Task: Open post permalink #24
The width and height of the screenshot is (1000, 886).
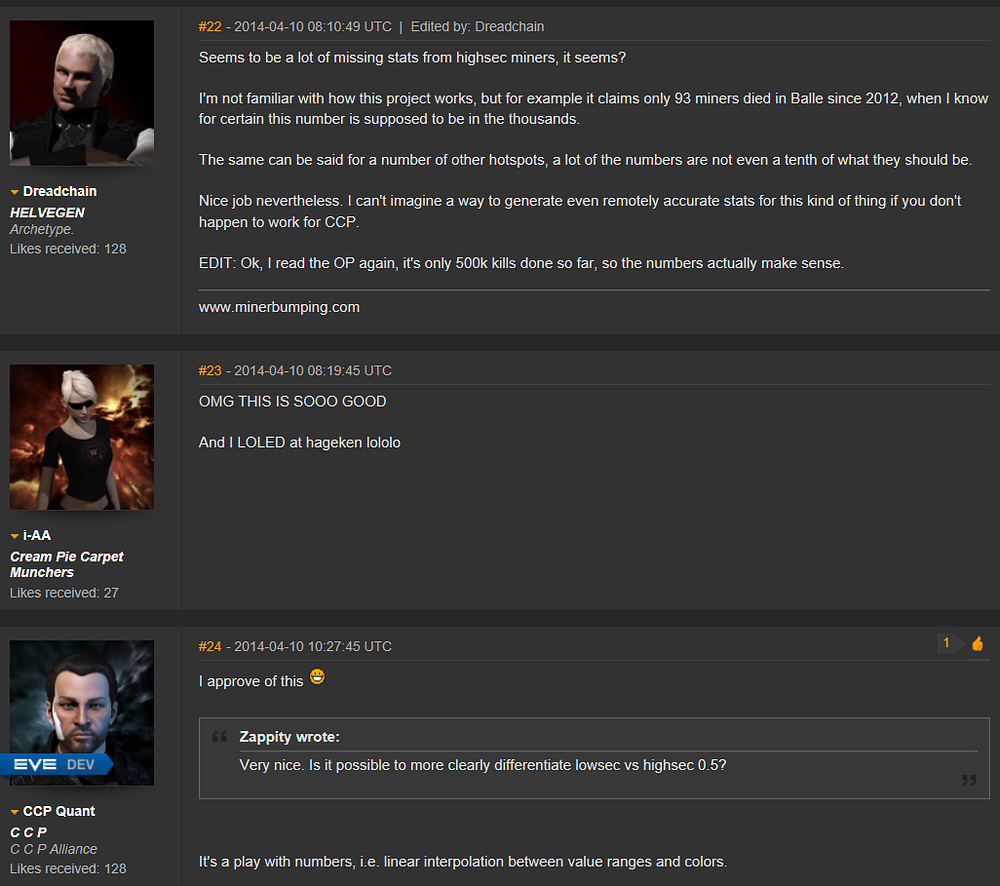Action: pyautogui.click(x=210, y=646)
